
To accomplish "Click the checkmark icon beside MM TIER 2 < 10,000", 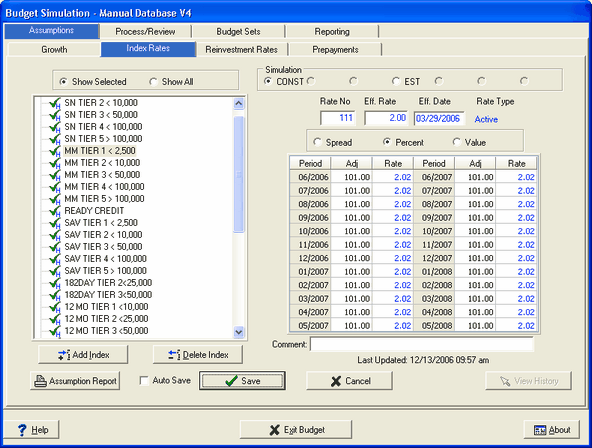I will (x=55, y=163).
